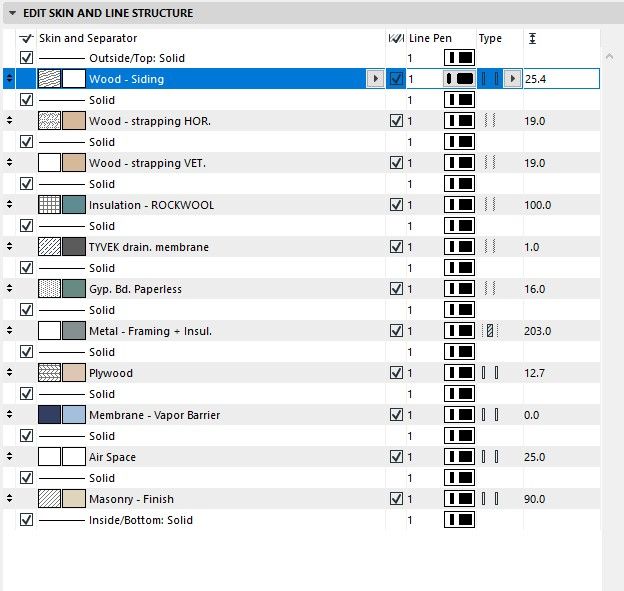Click the fill pattern icon for Masonry - Finish
Viewport: 624px width, 591px height.
[x=50, y=499]
